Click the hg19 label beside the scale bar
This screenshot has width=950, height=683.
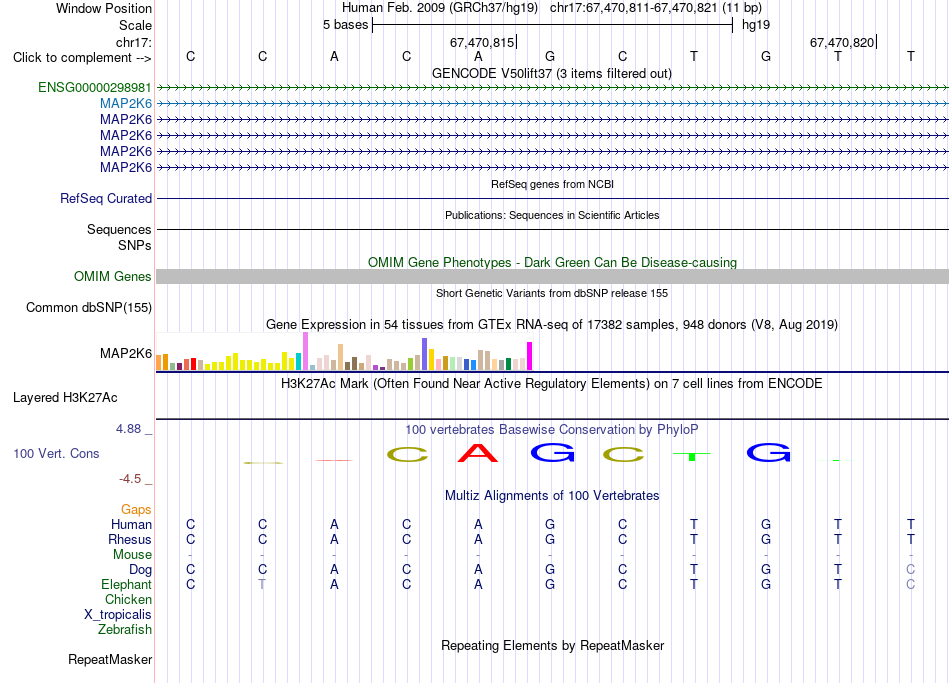pos(756,25)
